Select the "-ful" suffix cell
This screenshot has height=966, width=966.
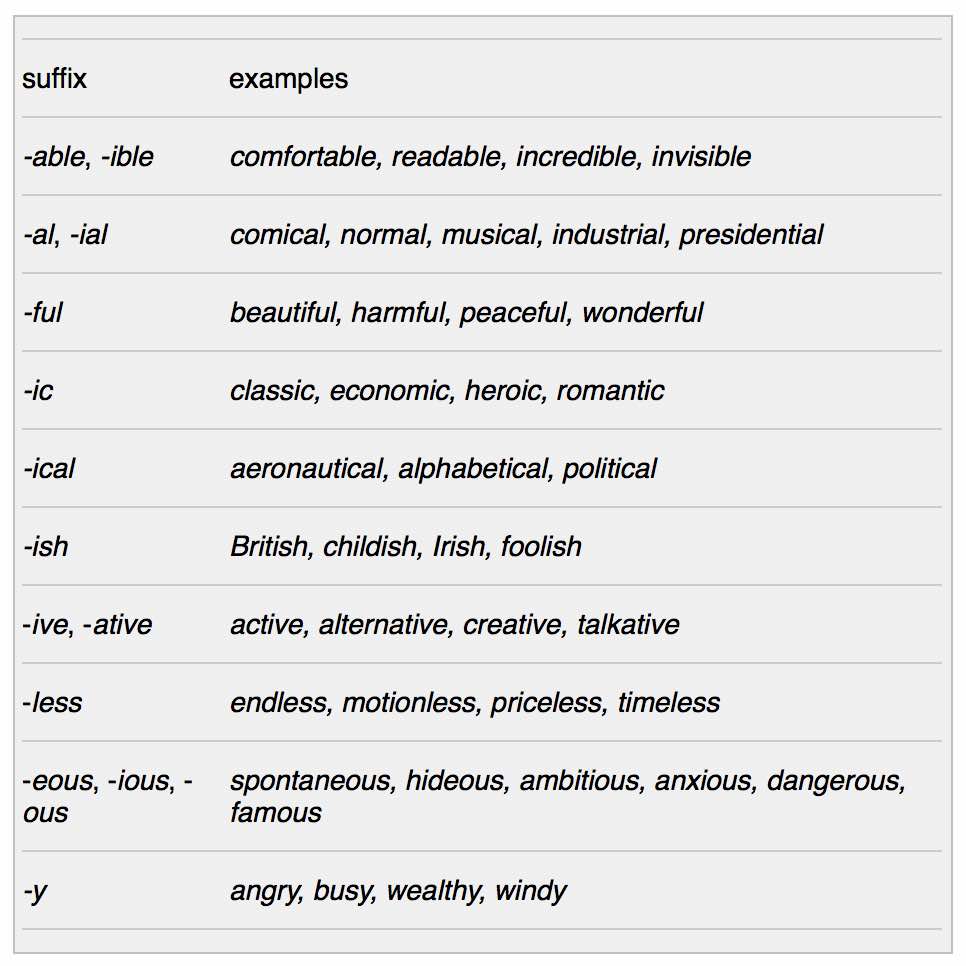point(43,313)
